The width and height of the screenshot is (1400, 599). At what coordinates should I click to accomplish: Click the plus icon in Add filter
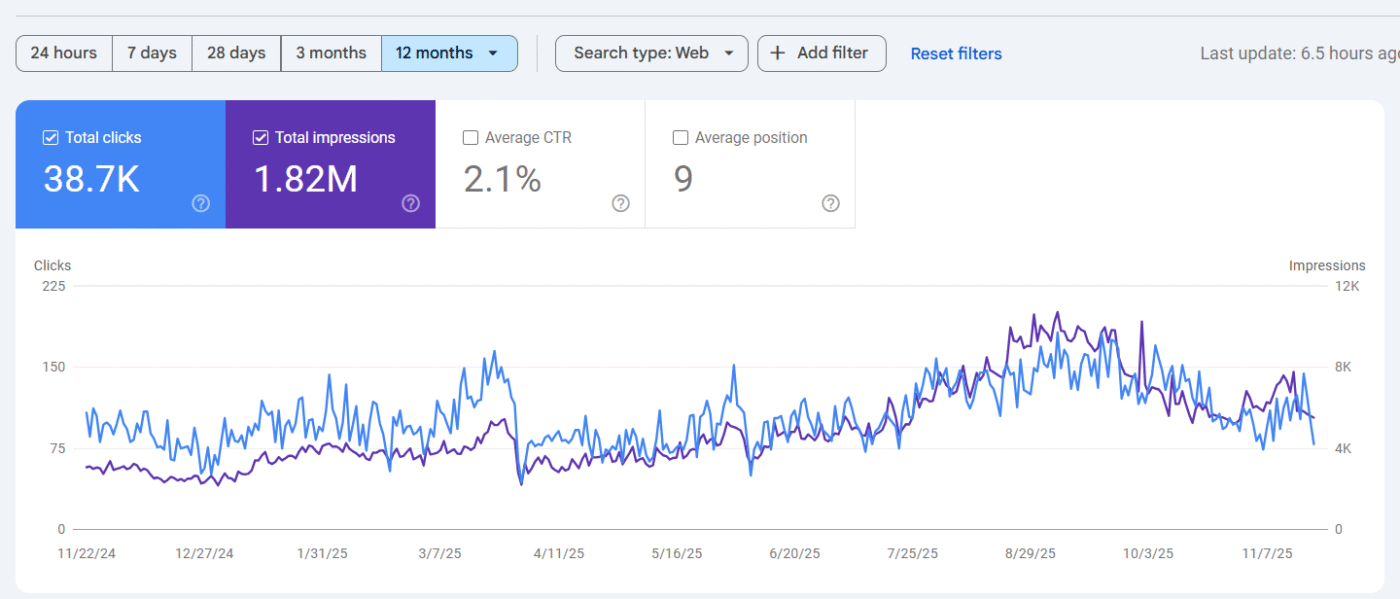click(x=777, y=53)
